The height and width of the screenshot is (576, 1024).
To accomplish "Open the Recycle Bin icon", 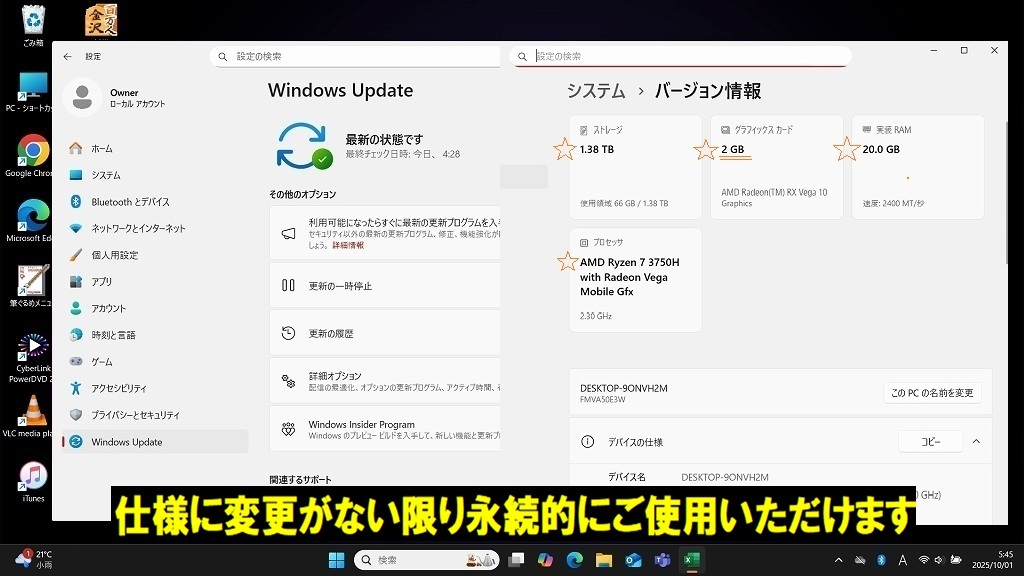I will click(33, 20).
